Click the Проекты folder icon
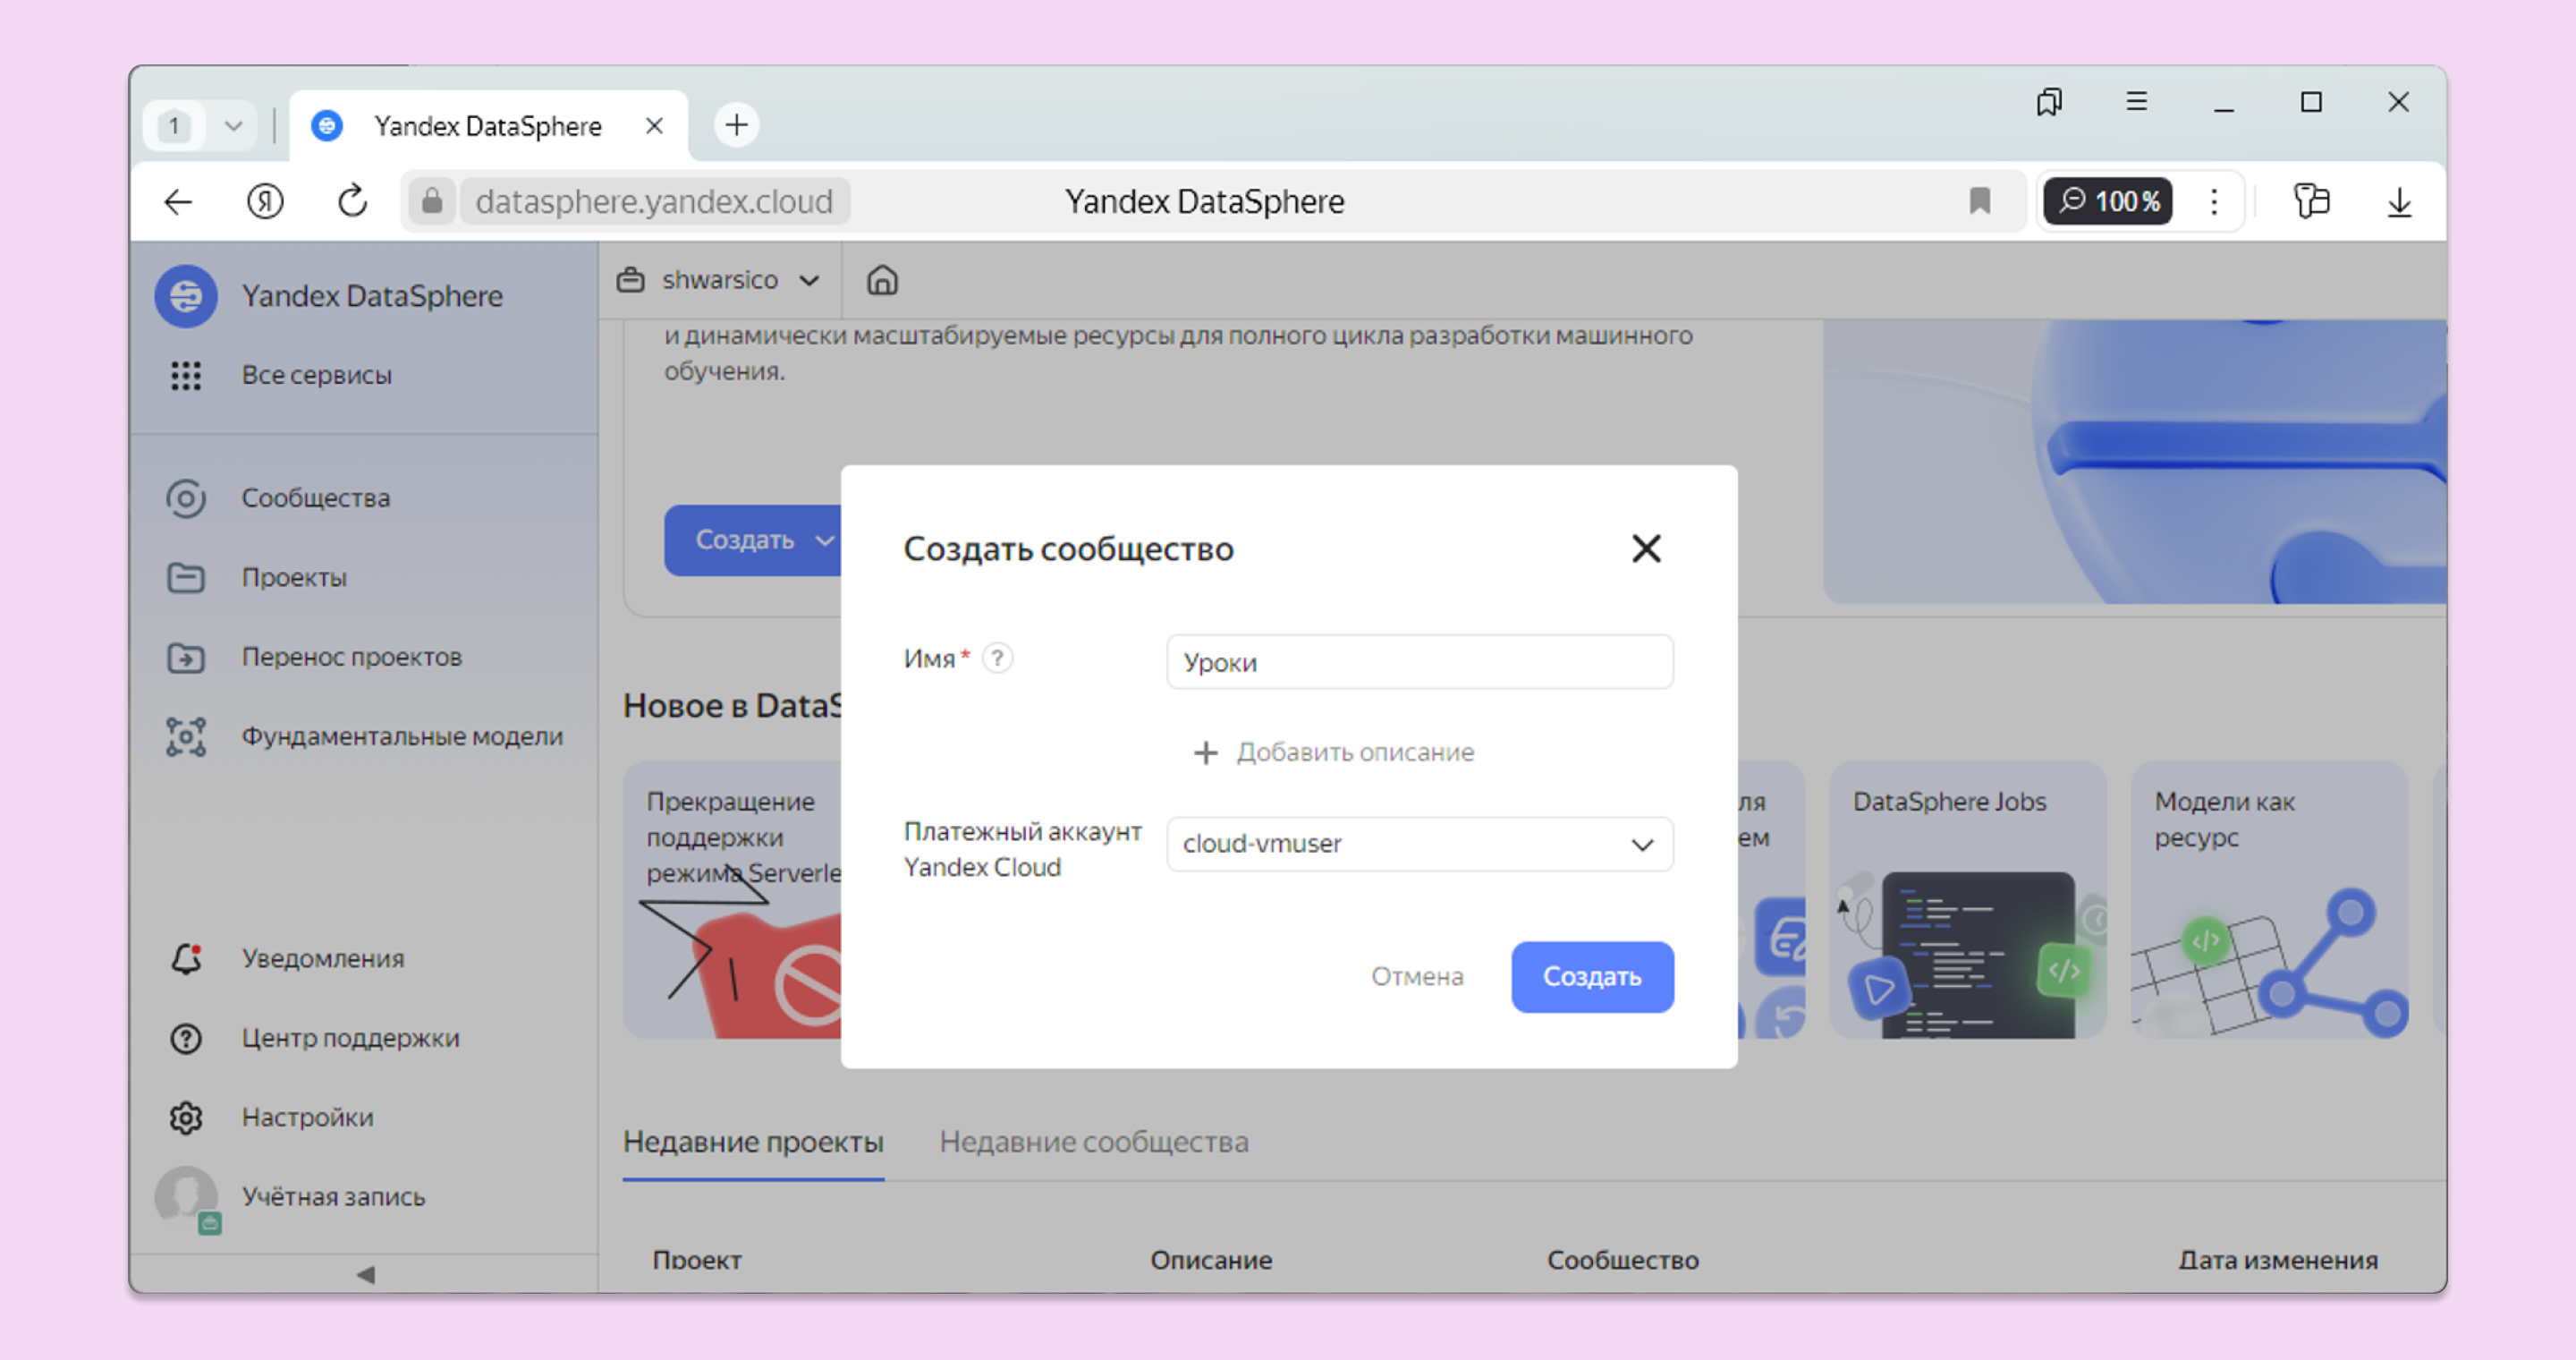This screenshot has width=2576, height=1360. (x=185, y=578)
